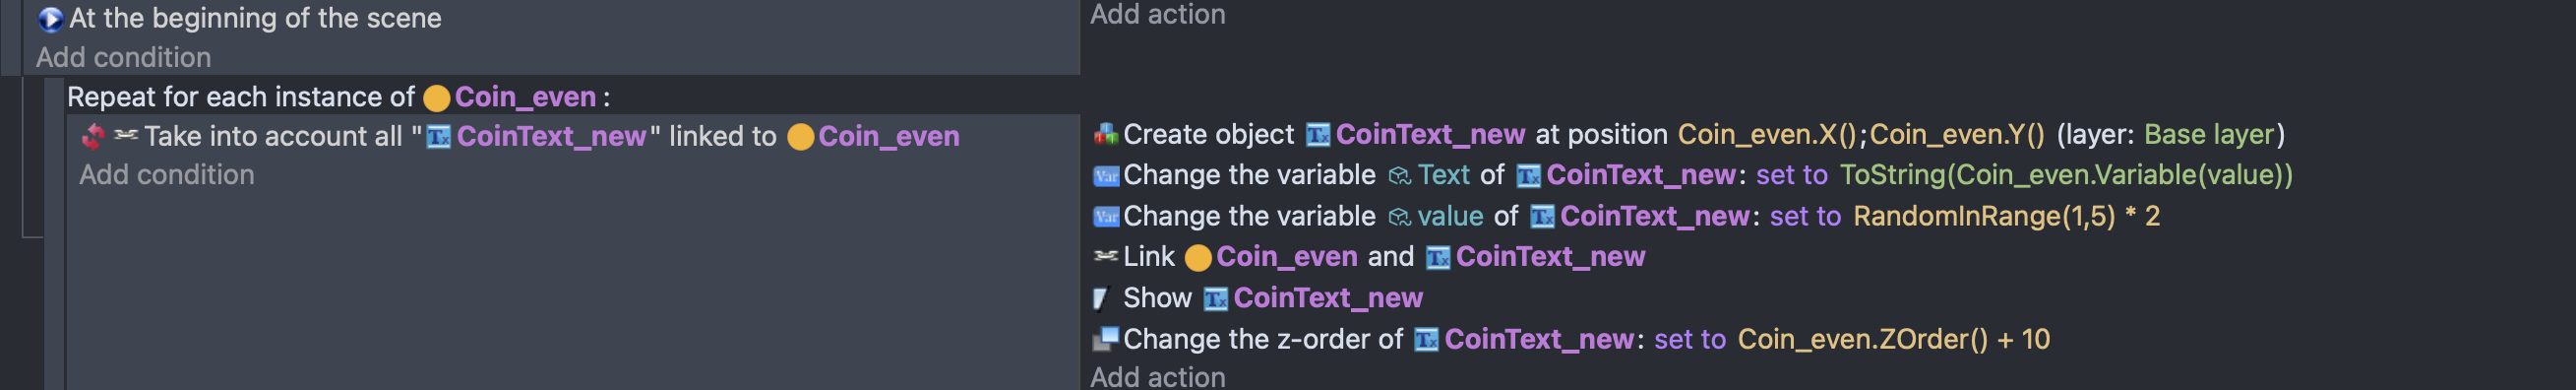Click the variable icon on the value action
Screen dimensions: 2576x390
click(x=1105, y=217)
